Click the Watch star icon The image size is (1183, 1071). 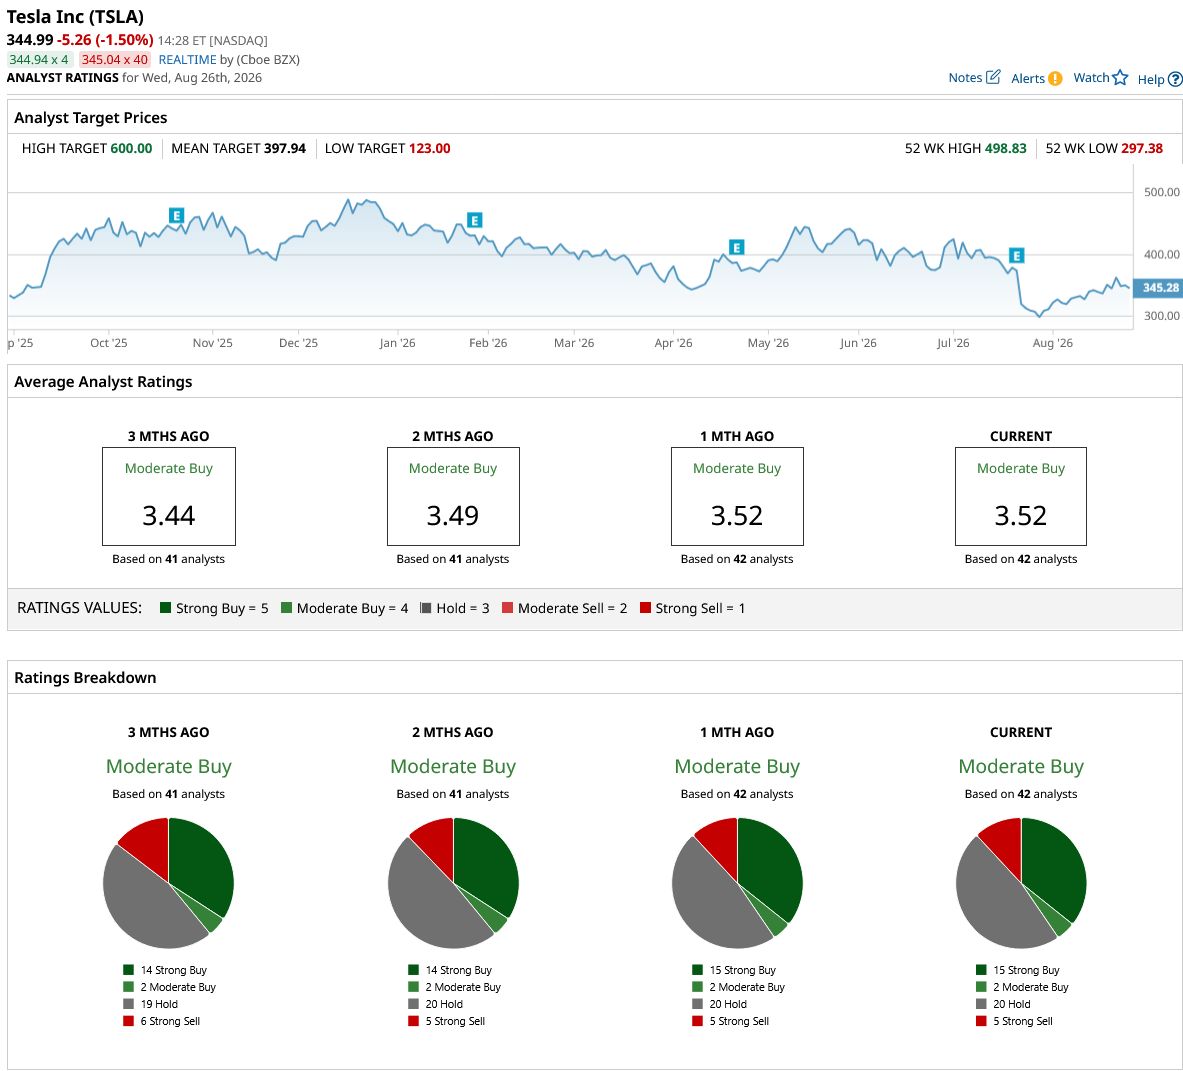pos(1120,78)
